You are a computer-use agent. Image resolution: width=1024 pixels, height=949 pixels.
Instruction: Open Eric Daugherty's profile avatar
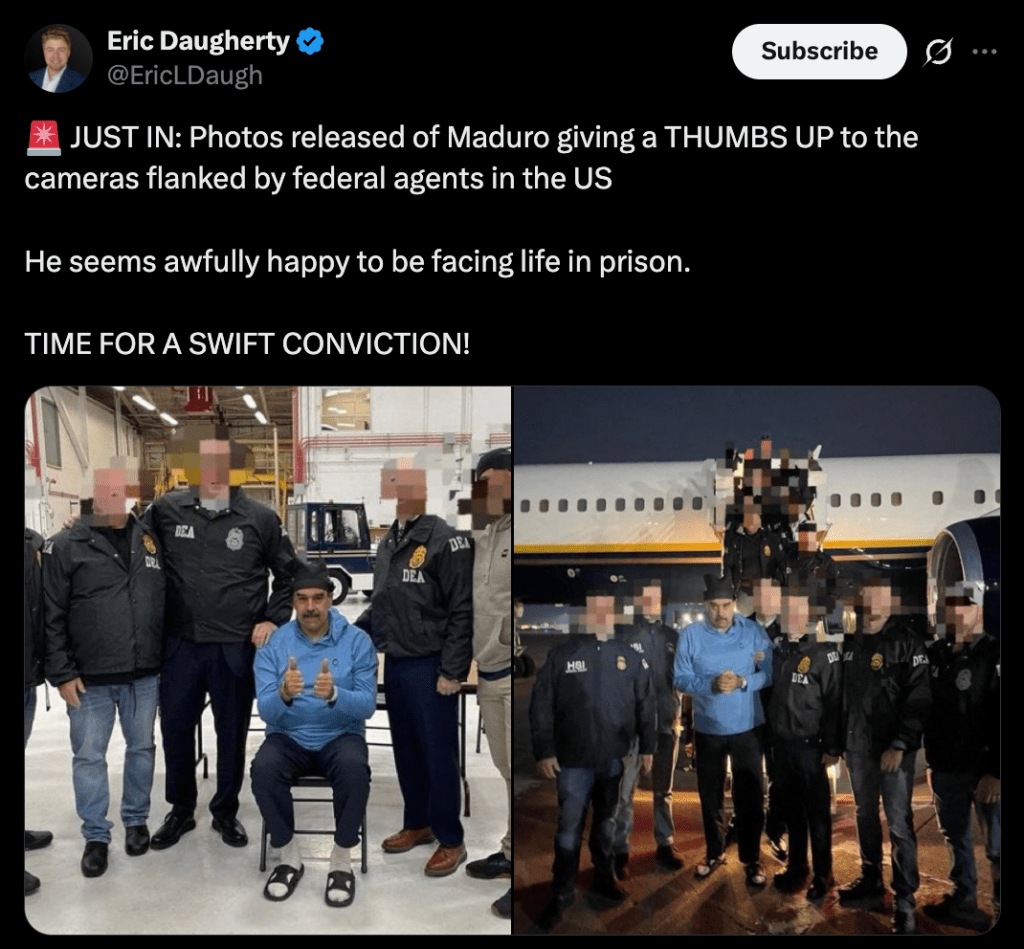click(58, 58)
